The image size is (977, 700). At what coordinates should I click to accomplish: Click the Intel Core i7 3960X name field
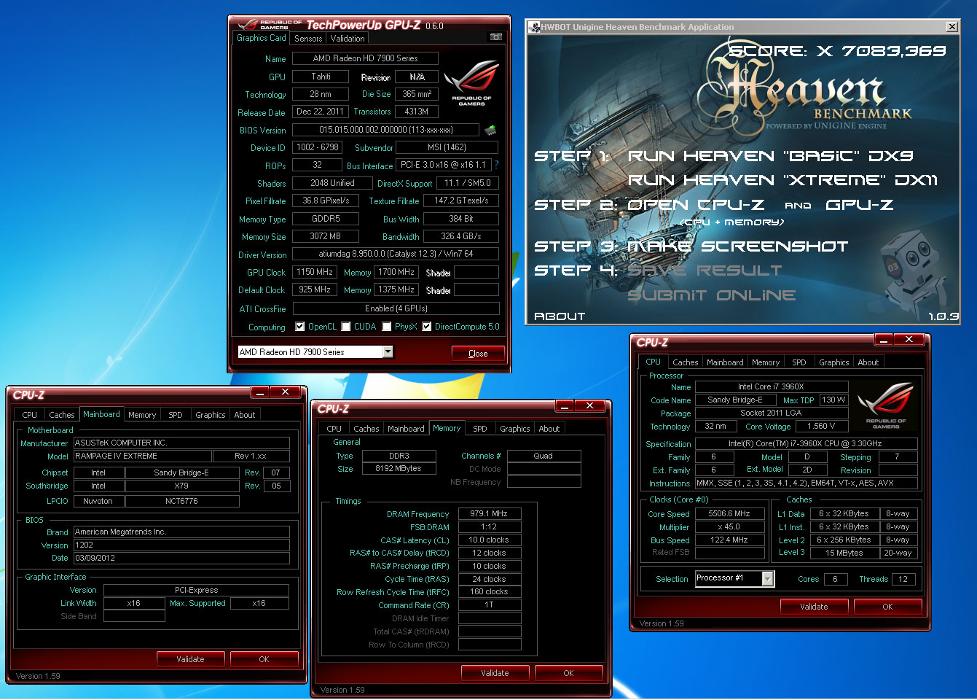[x=771, y=386]
